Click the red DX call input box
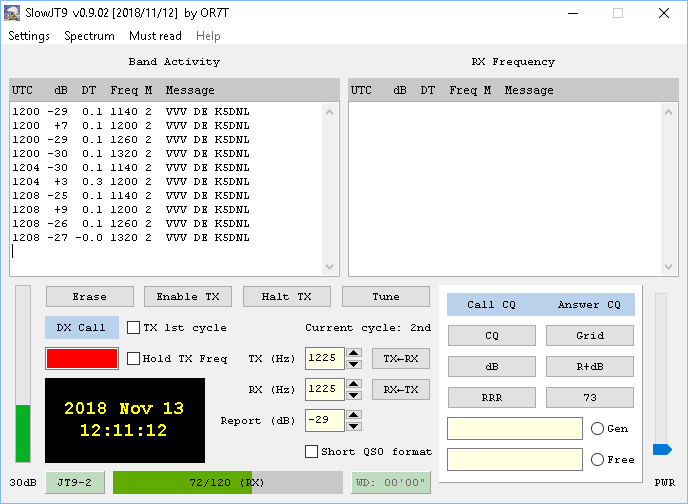Image resolution: width=688 pixels, height=504 pixels. pyautogui.click(x=82, y=358)
